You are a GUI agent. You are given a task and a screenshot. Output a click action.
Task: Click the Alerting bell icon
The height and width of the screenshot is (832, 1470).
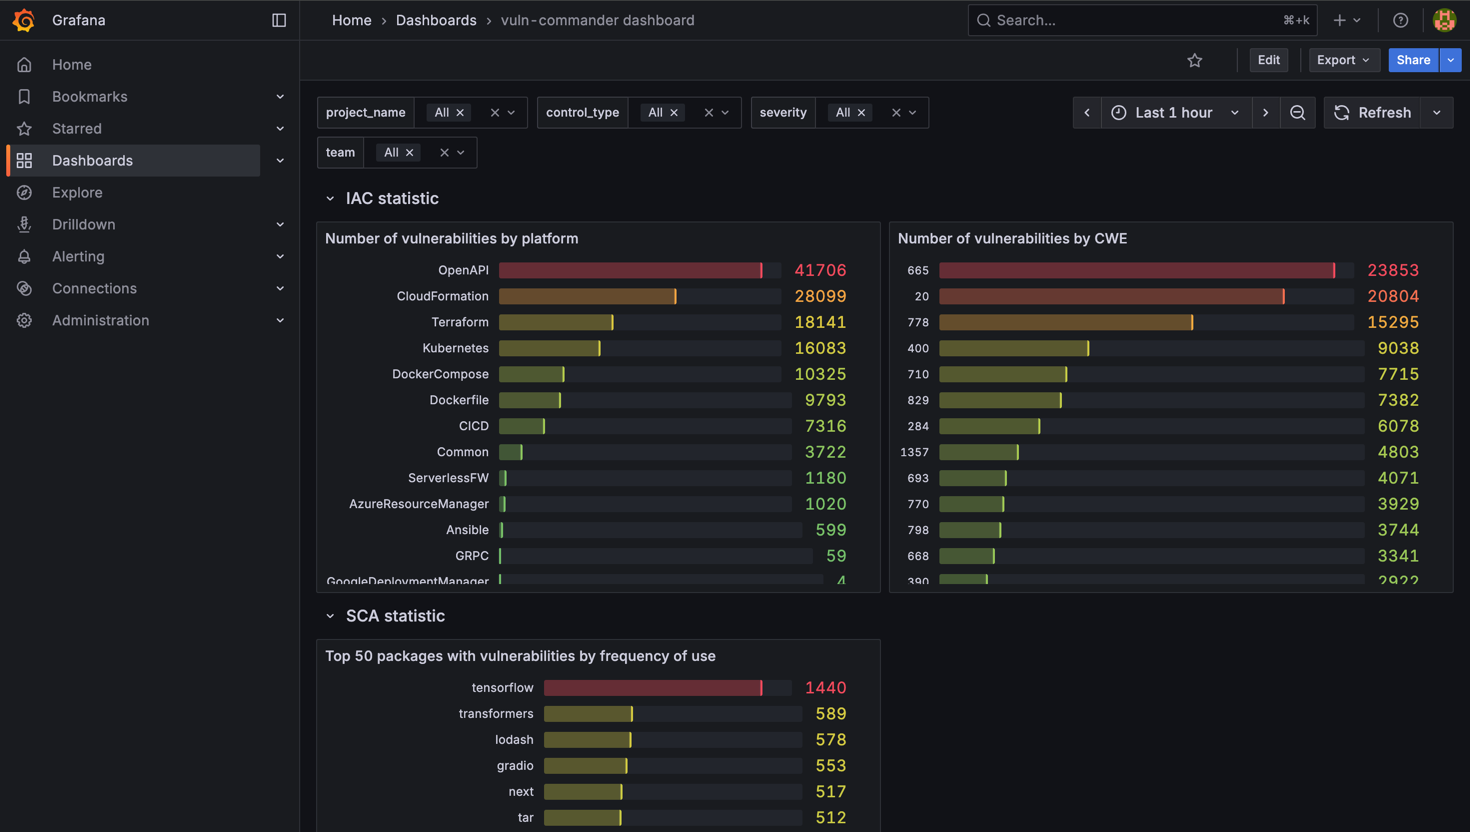pos(24,257)
